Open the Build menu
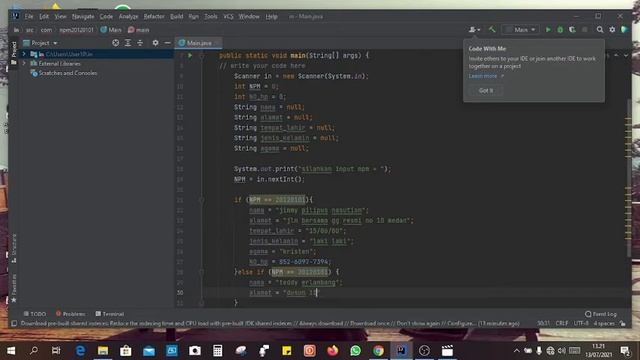The width and height of the screenshot is (640, 360). [176, 16]
